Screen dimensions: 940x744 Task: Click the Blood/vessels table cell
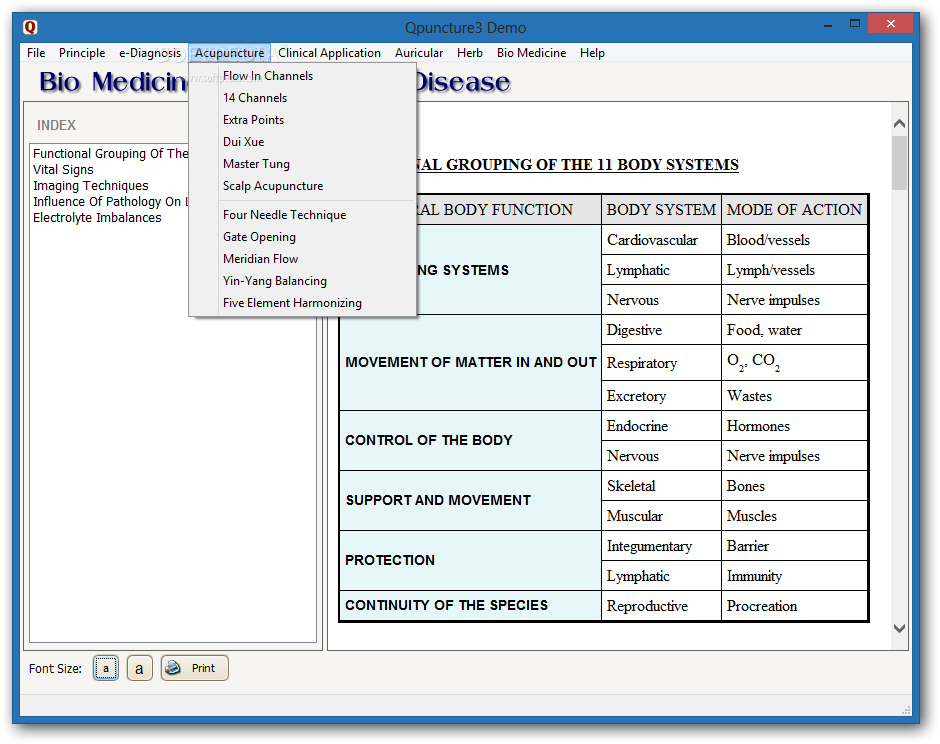click(x=794, y=240)
